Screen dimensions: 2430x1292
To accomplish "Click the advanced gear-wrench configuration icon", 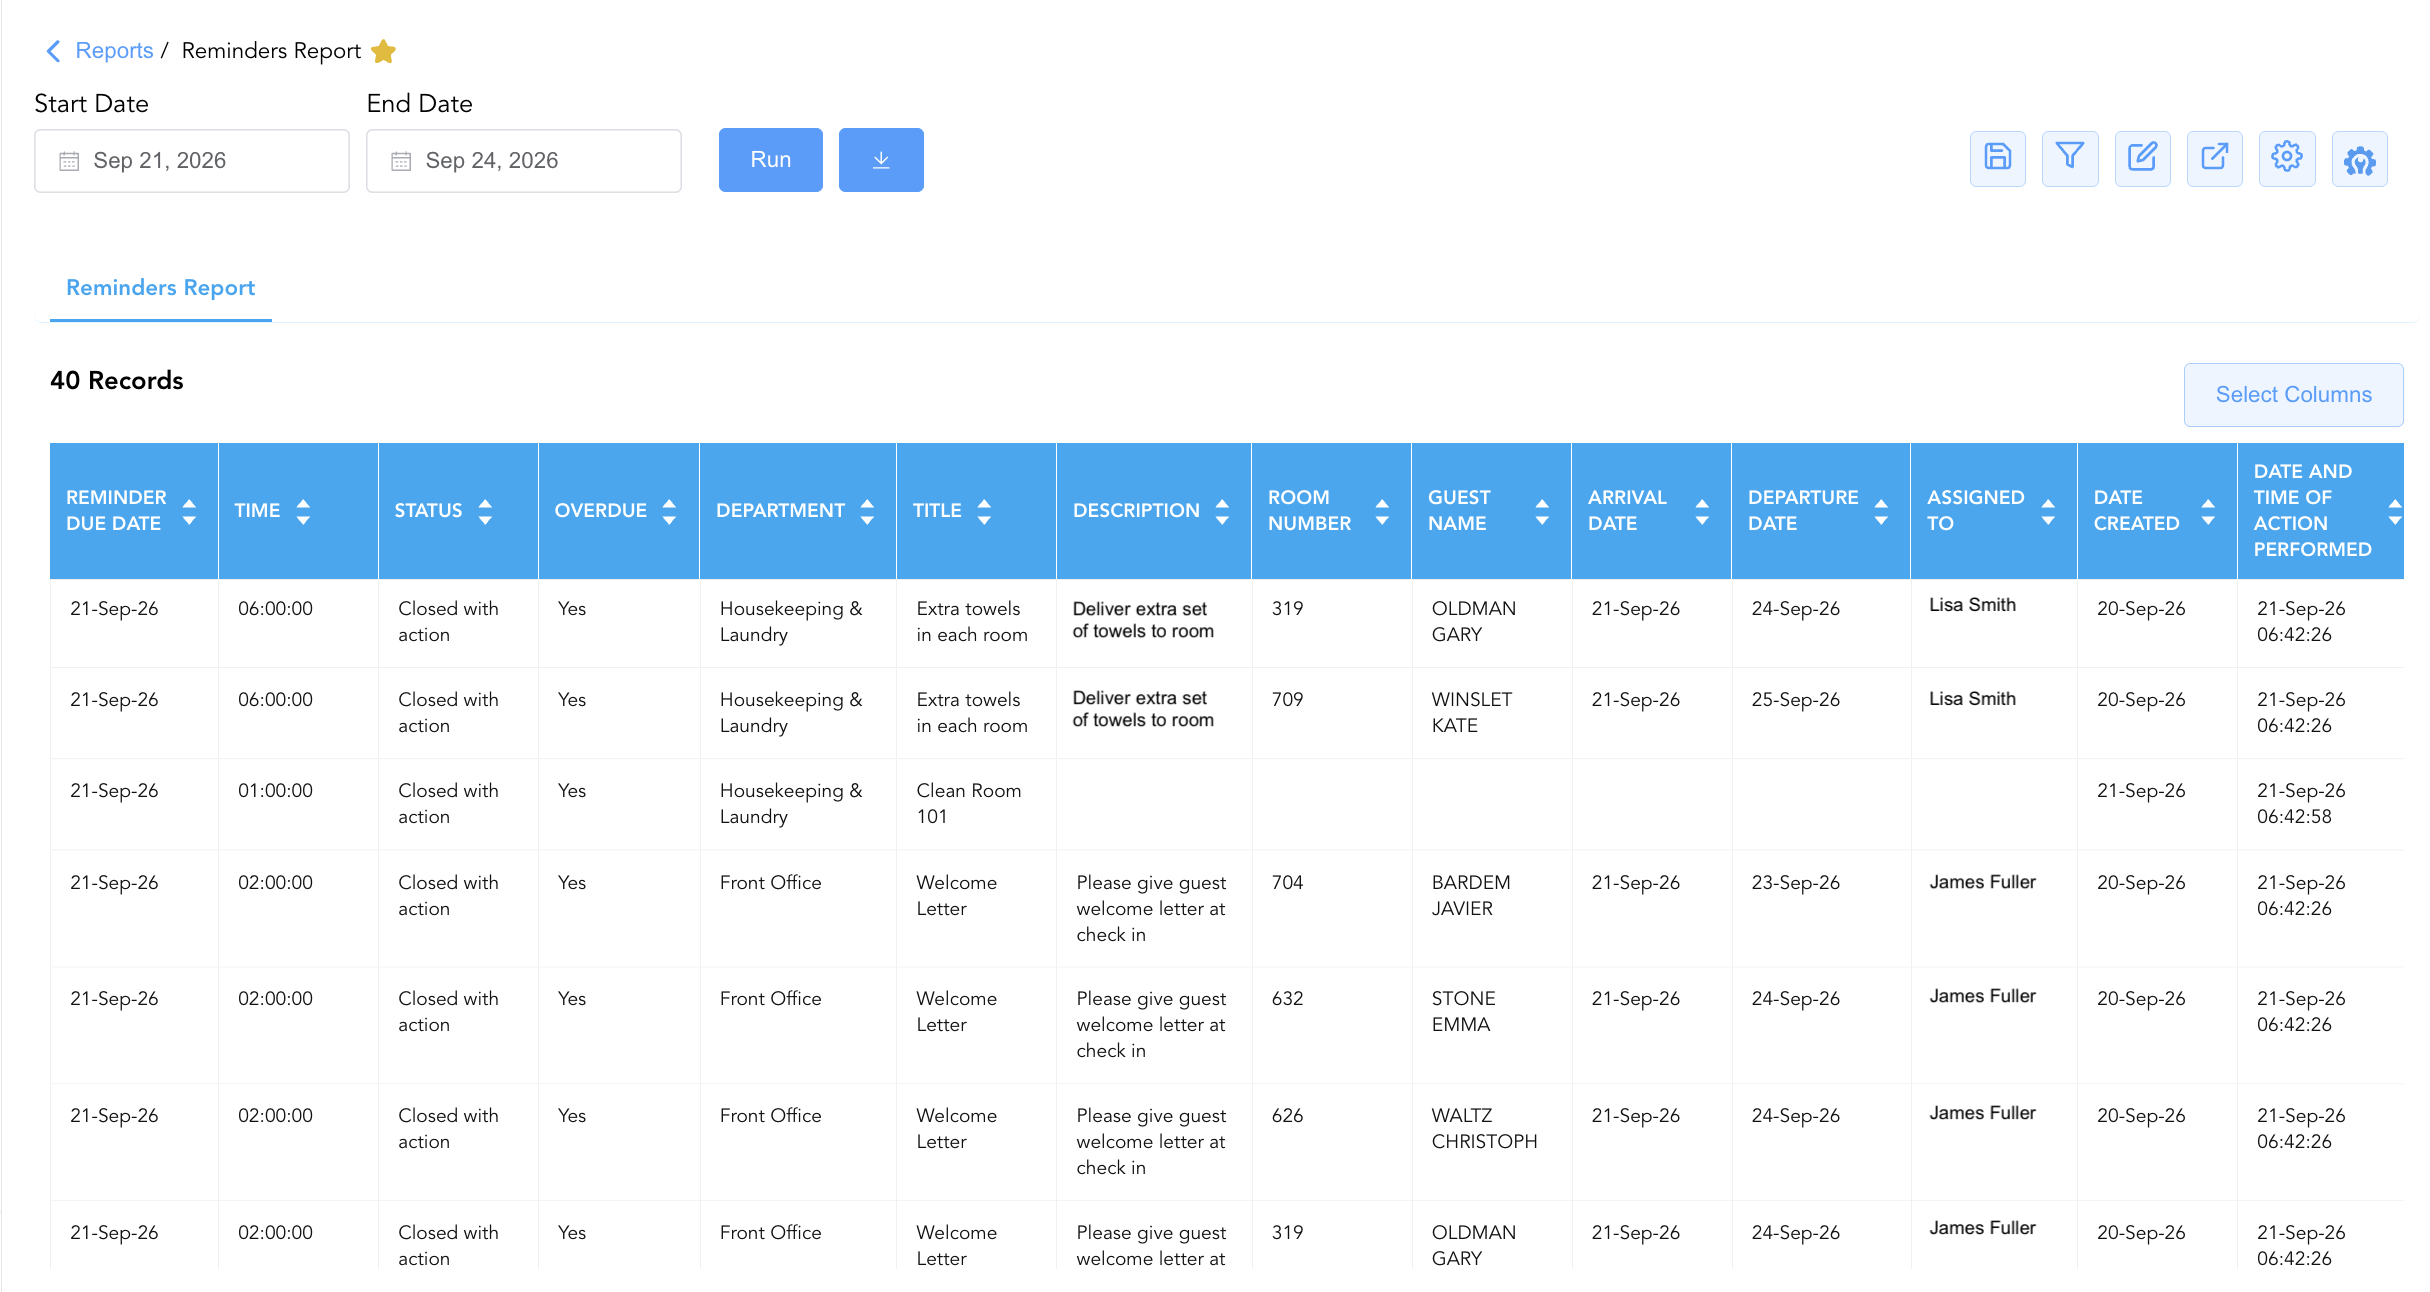I will tap(2359, 158).
